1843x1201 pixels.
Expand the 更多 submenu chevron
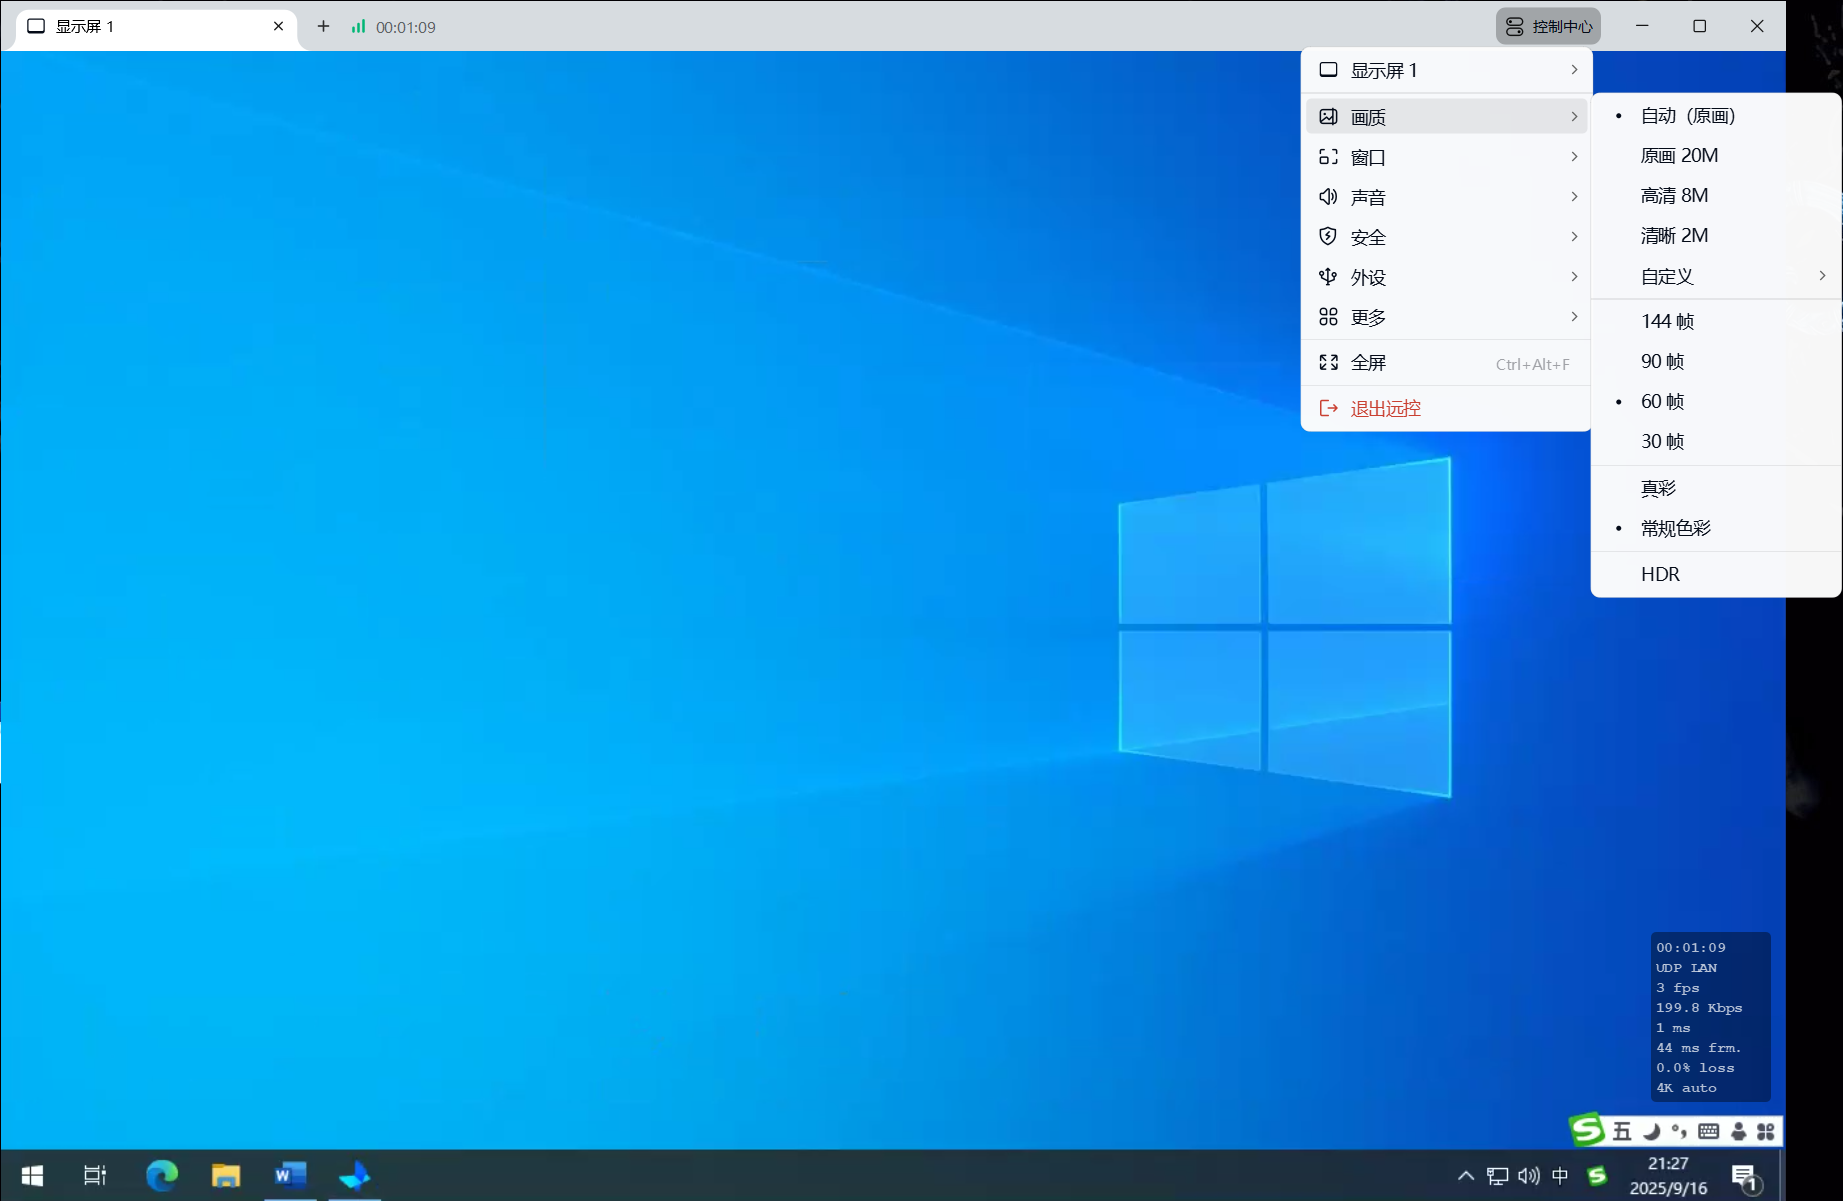1574,317
